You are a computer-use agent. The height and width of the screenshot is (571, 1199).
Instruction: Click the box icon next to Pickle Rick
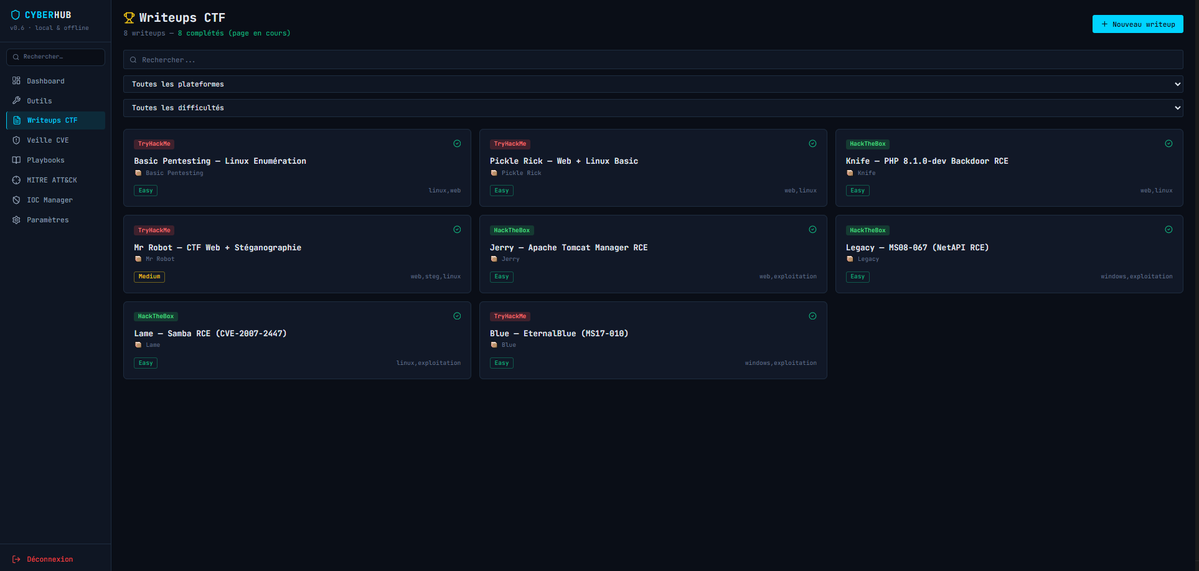click(x=494, y=174)
